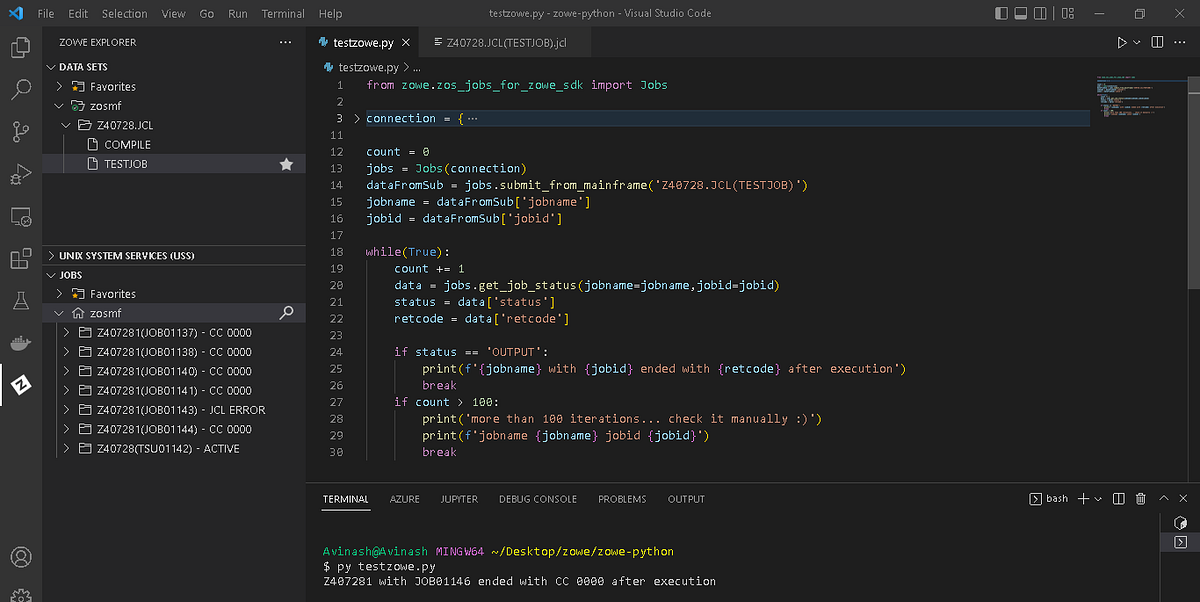Open the Zowe Explorer activity bar icon
Viewport: 1200px width, 602px height.
tap(21, 386)
